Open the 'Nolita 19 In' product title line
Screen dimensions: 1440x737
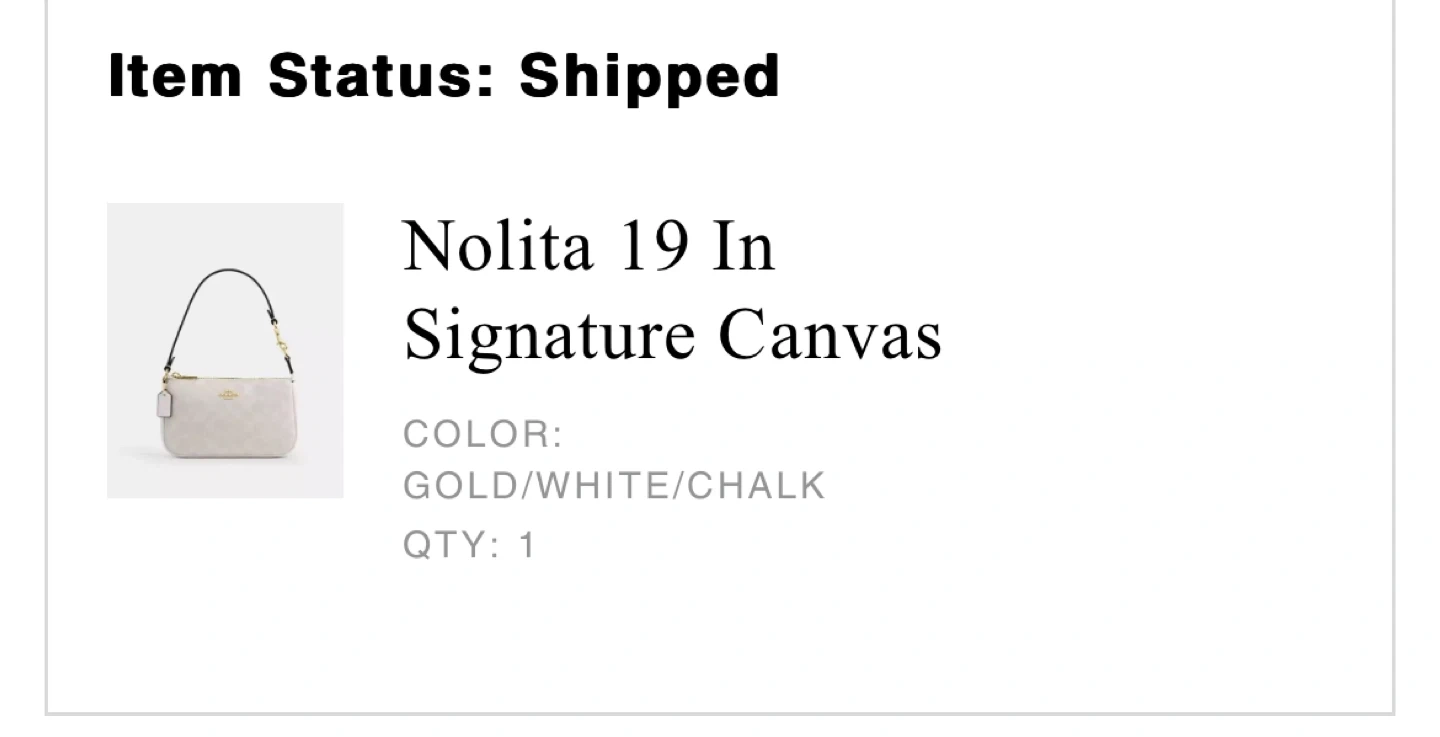(589, 246)
